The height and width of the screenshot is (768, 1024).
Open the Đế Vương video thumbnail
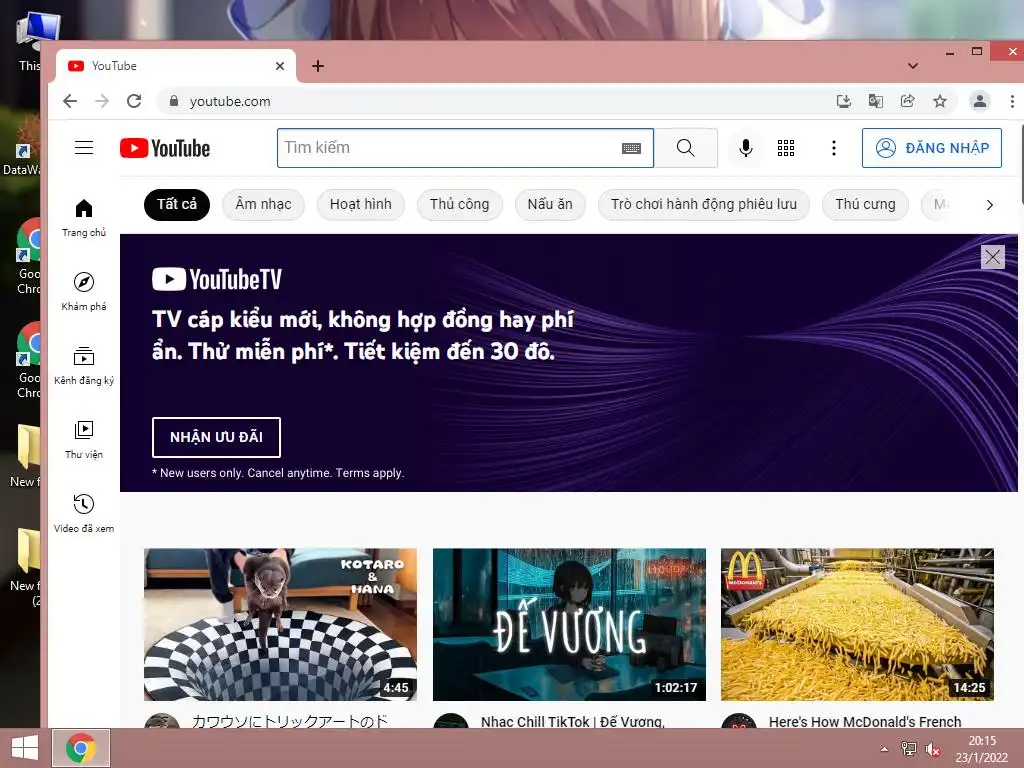pos(569,624)
